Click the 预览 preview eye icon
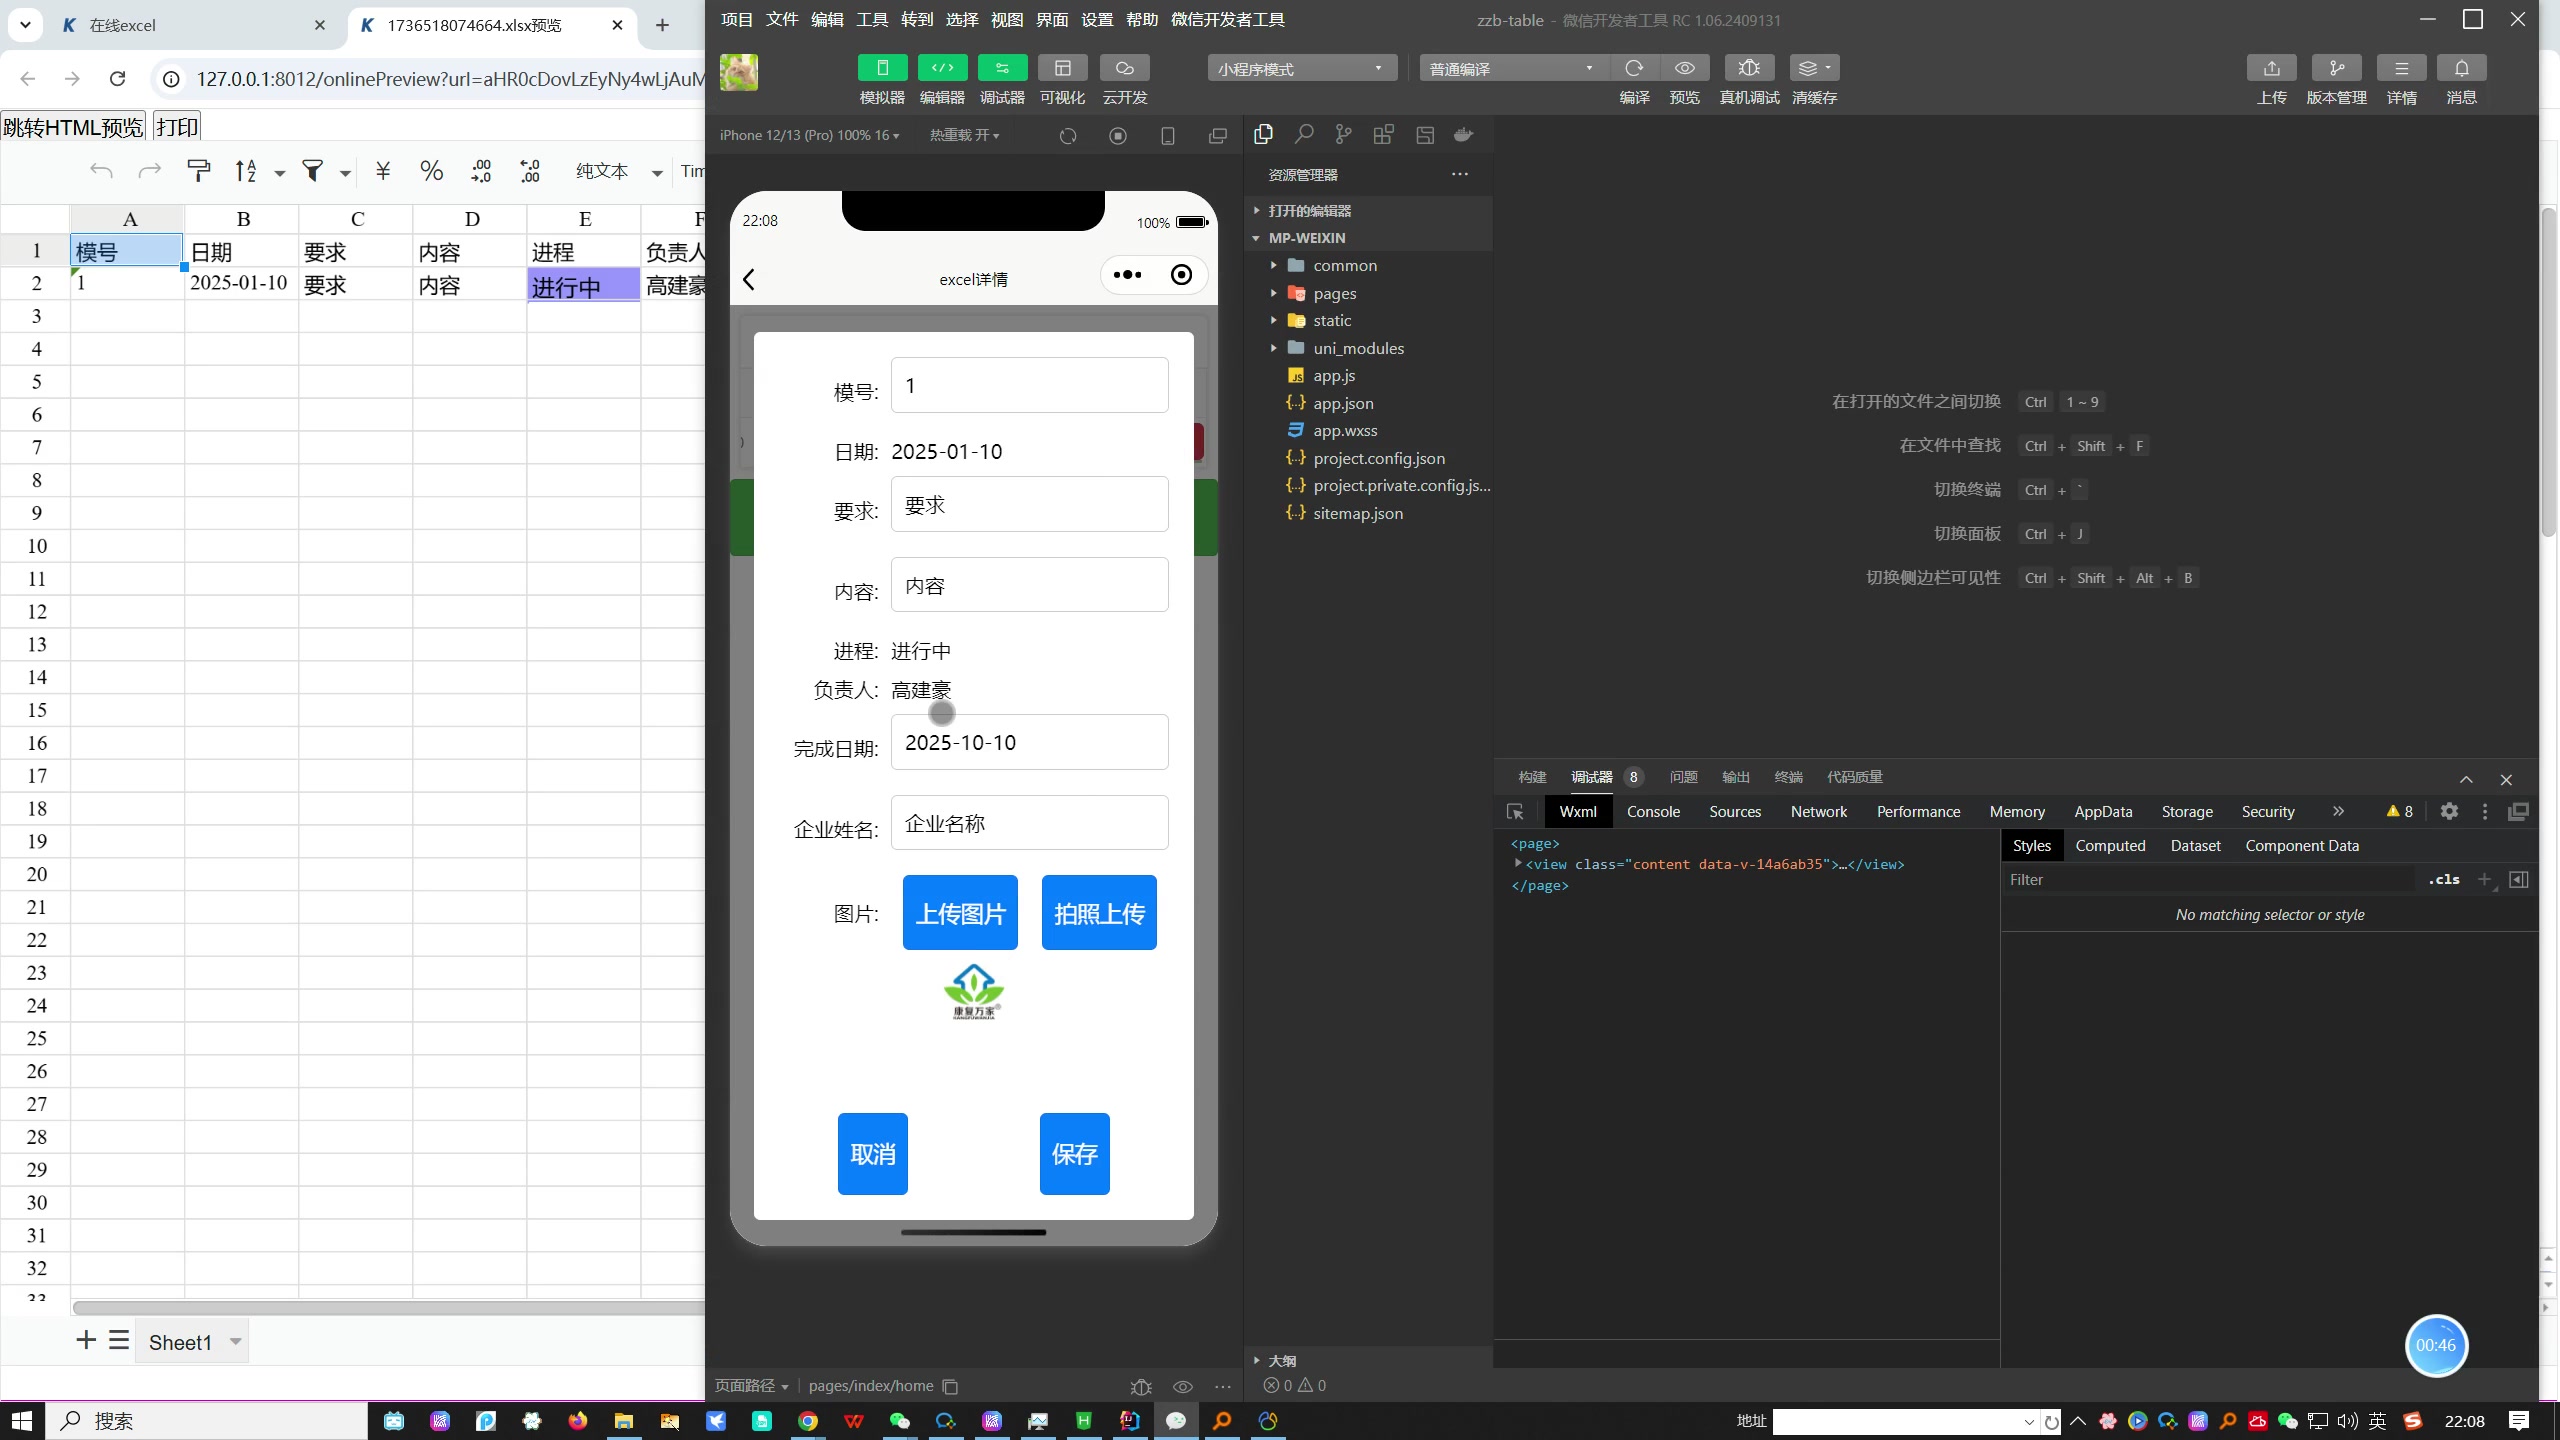 [1685, 68]
